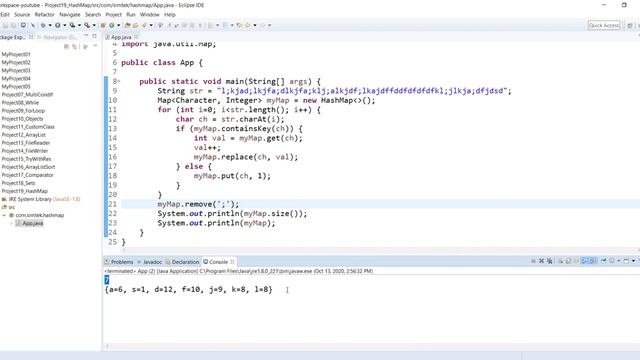Open Package Explorer view menu arrow
The image size is (640, 360).
click(x=95, y=46)
